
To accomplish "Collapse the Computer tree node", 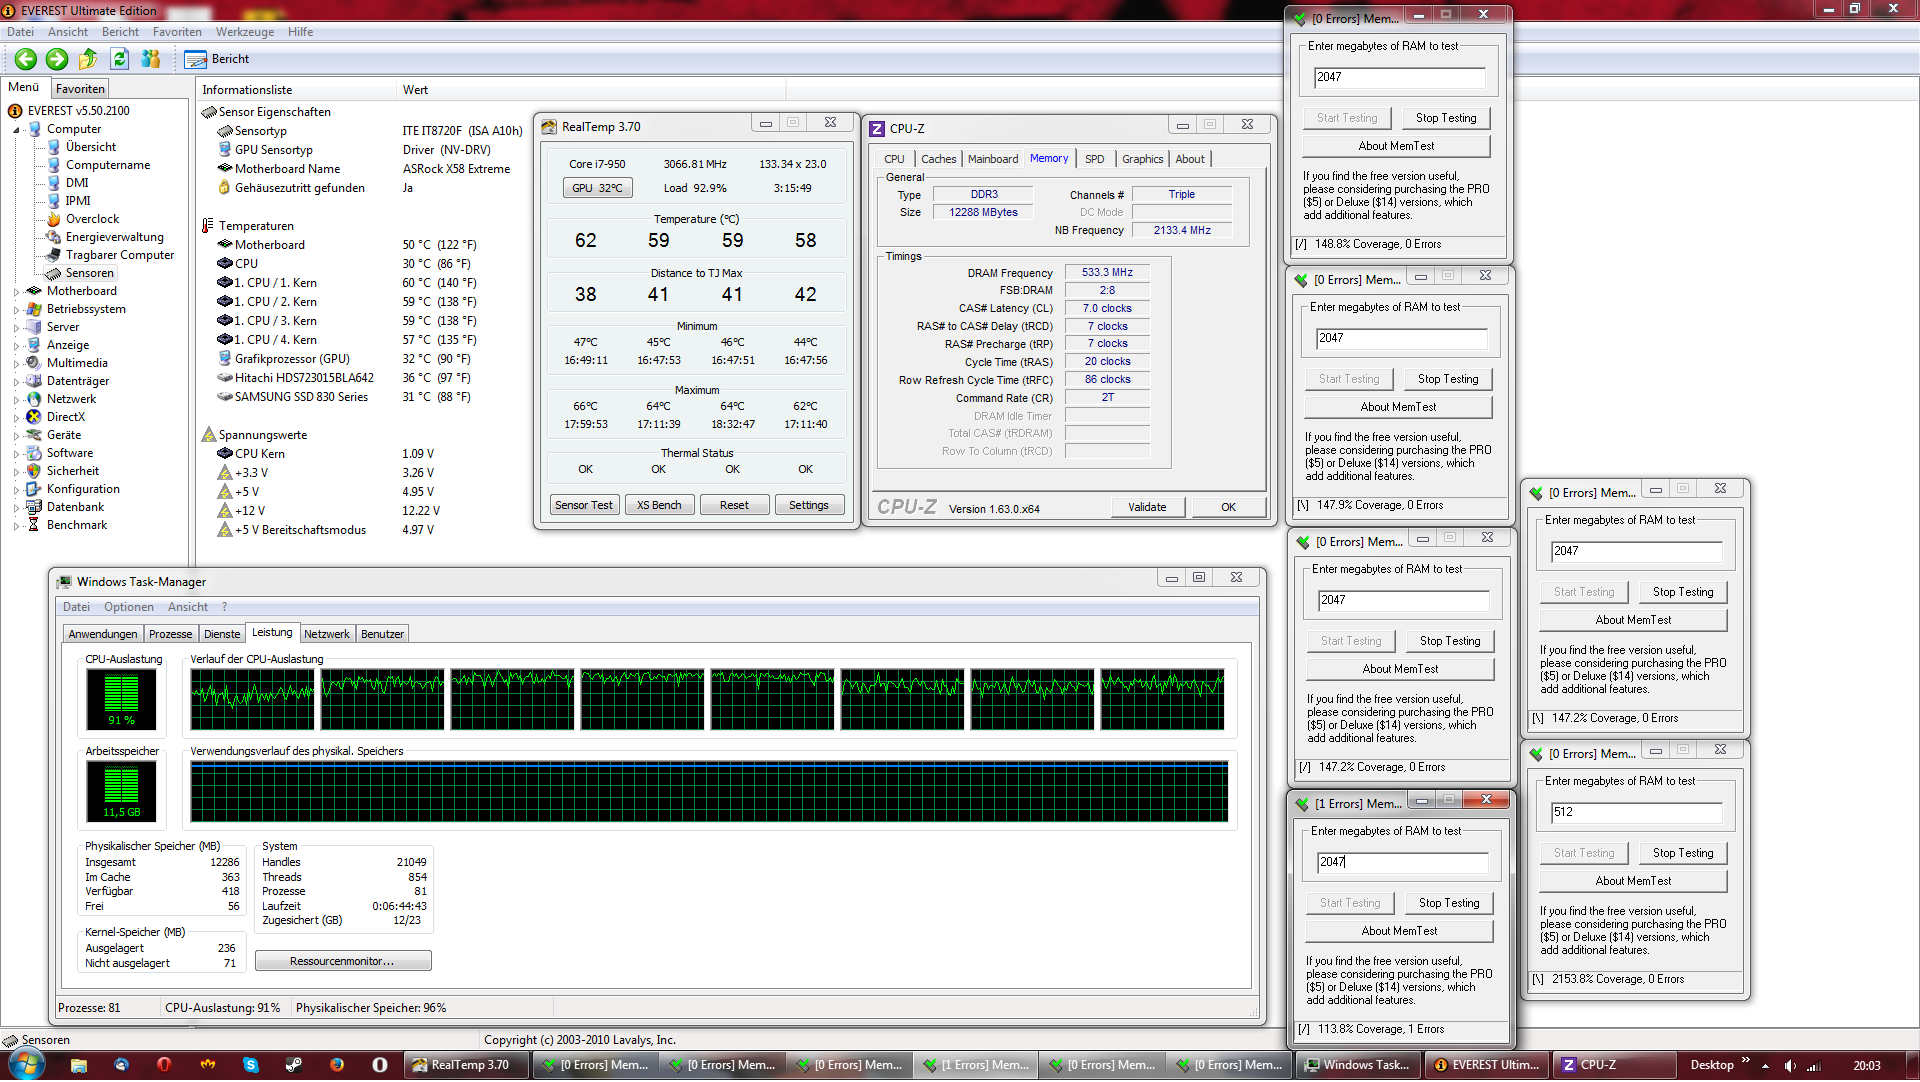I will [16, 130].
